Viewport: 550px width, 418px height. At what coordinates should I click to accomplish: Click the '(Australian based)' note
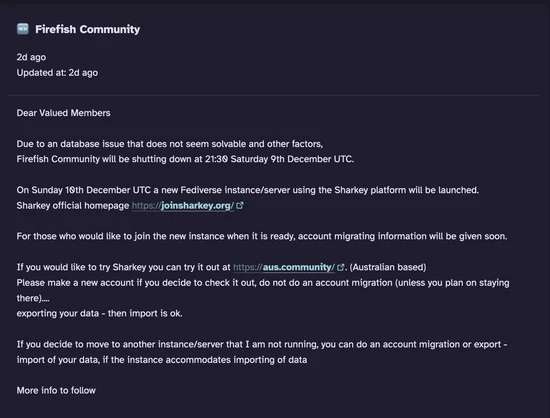[388, 267]
